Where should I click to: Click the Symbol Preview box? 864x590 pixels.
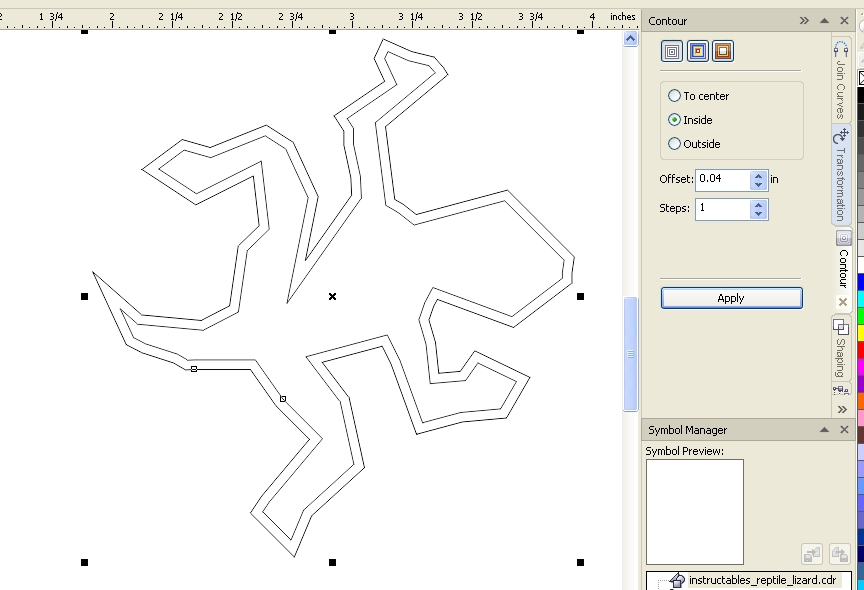tap(695, 512)
